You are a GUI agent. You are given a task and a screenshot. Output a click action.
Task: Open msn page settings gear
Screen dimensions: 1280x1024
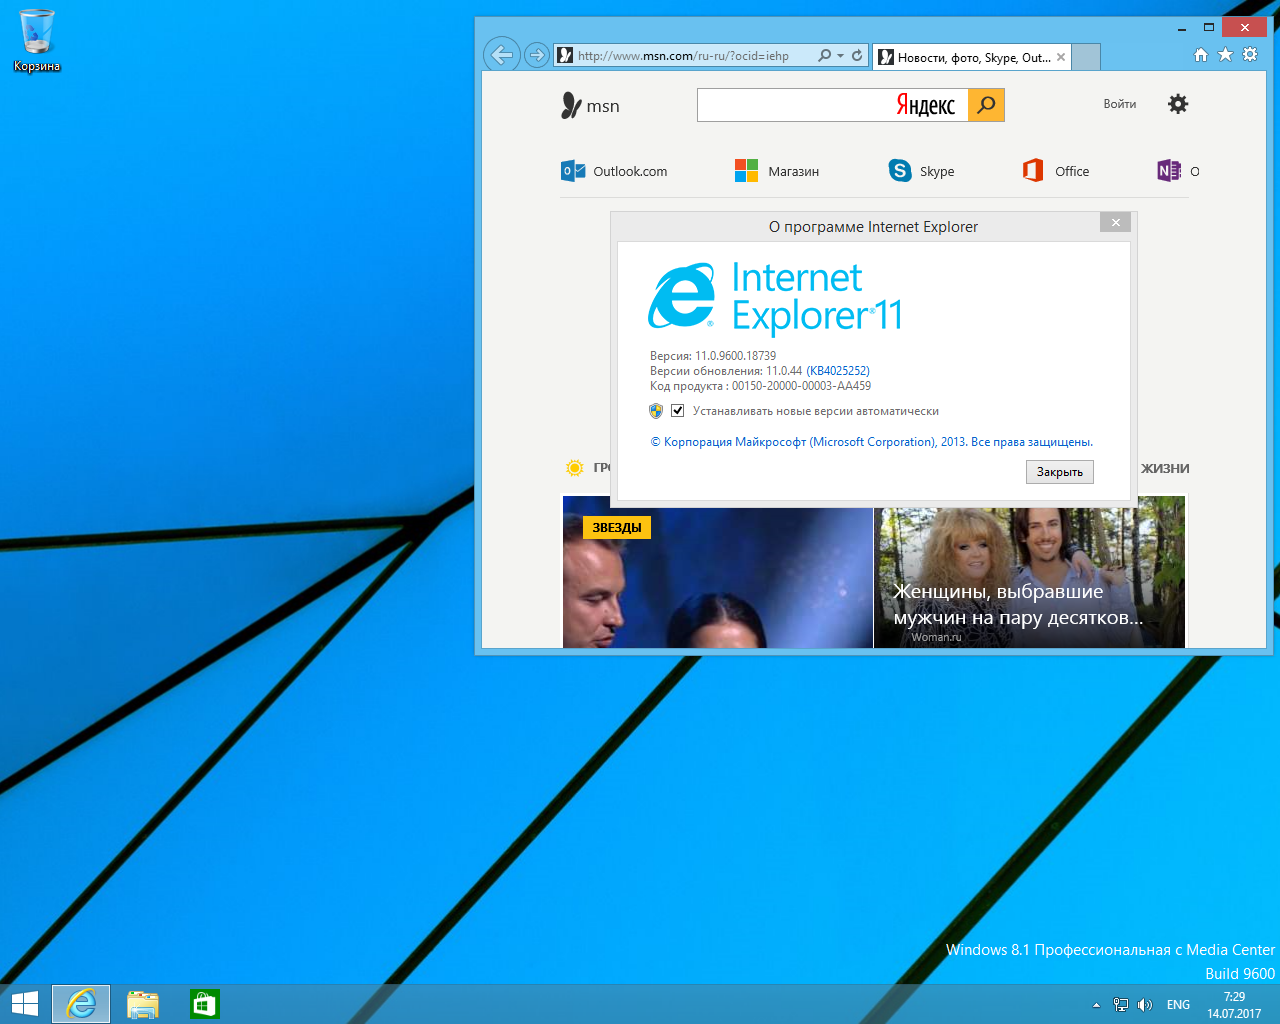pos(1178,104)
